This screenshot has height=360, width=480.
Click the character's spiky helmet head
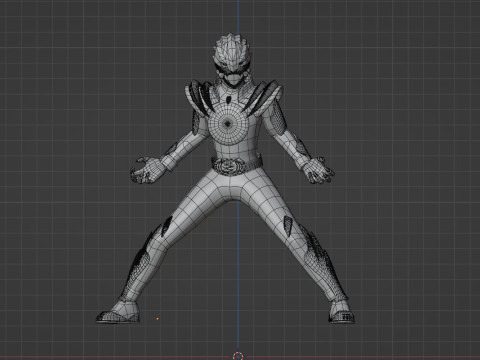(x=232, y=61)
